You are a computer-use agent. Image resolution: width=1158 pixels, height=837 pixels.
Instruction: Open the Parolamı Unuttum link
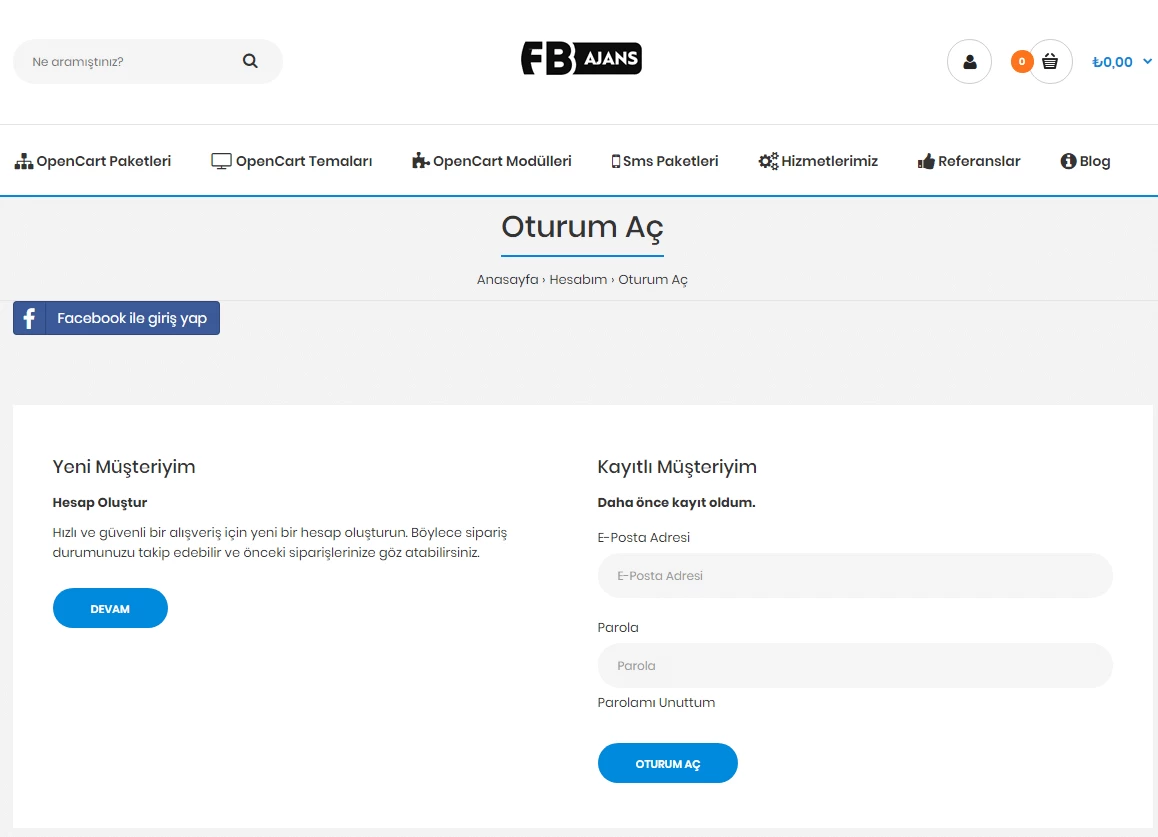point(656,702)
